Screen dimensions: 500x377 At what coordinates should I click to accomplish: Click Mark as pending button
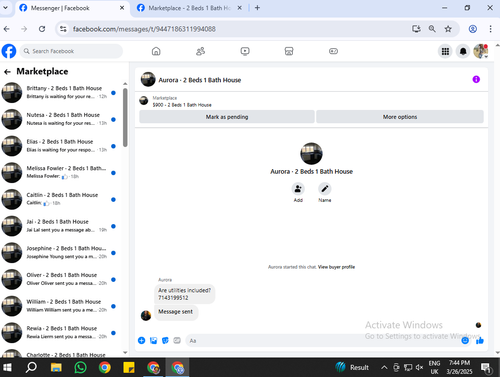pyautogui.click(x=227, y=117)
